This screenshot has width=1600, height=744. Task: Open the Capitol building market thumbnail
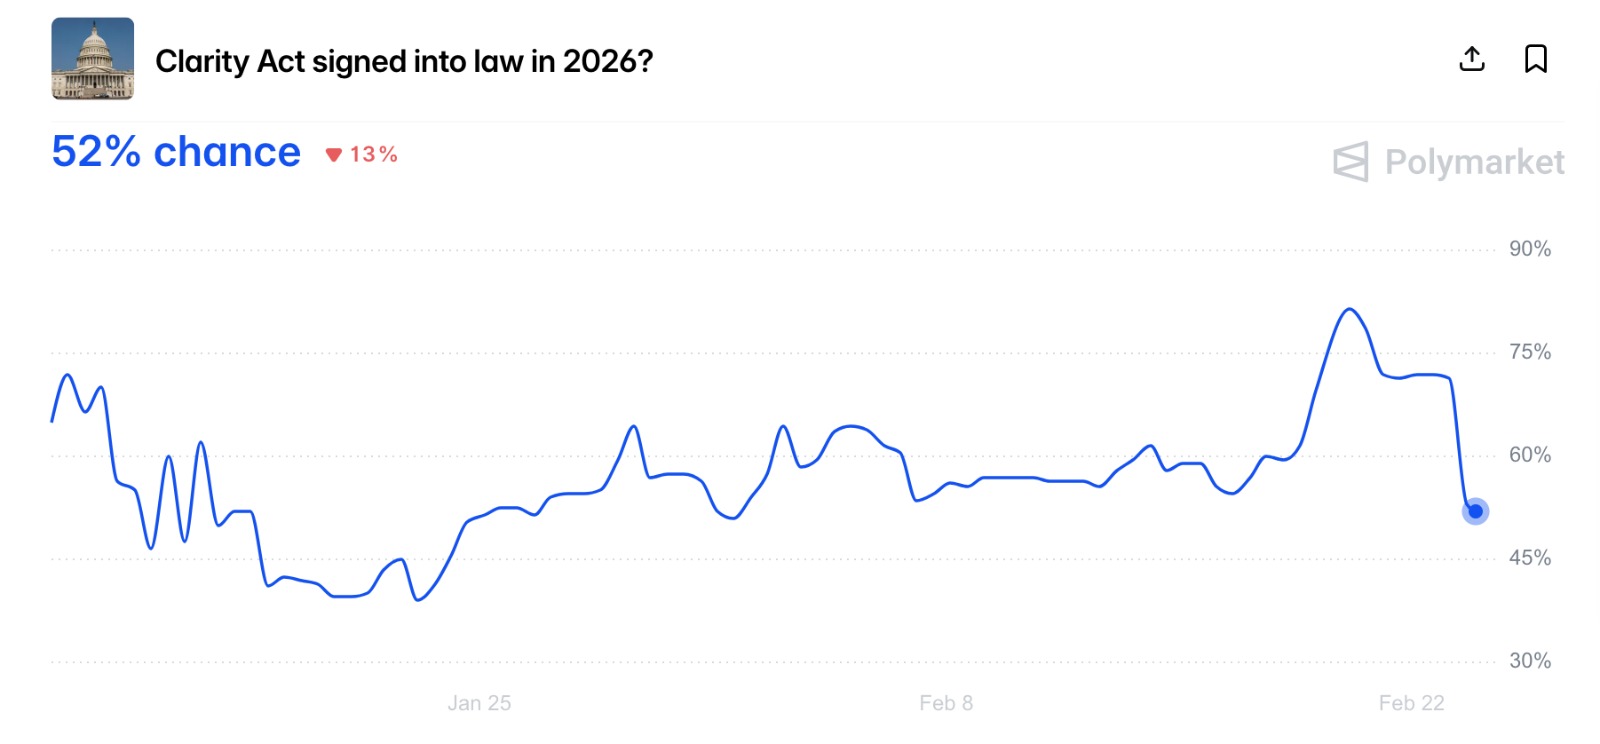click(x=93, y=59)
